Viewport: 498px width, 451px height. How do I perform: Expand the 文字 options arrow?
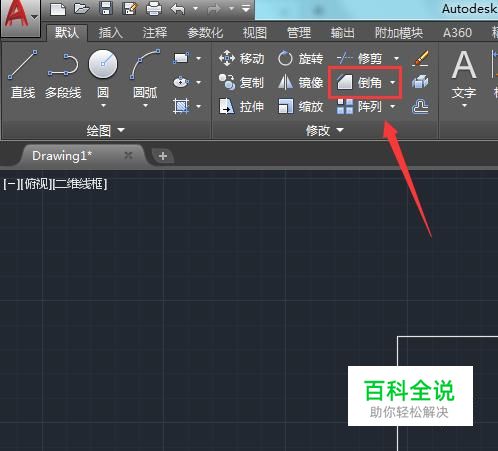(x=464, y=106)
